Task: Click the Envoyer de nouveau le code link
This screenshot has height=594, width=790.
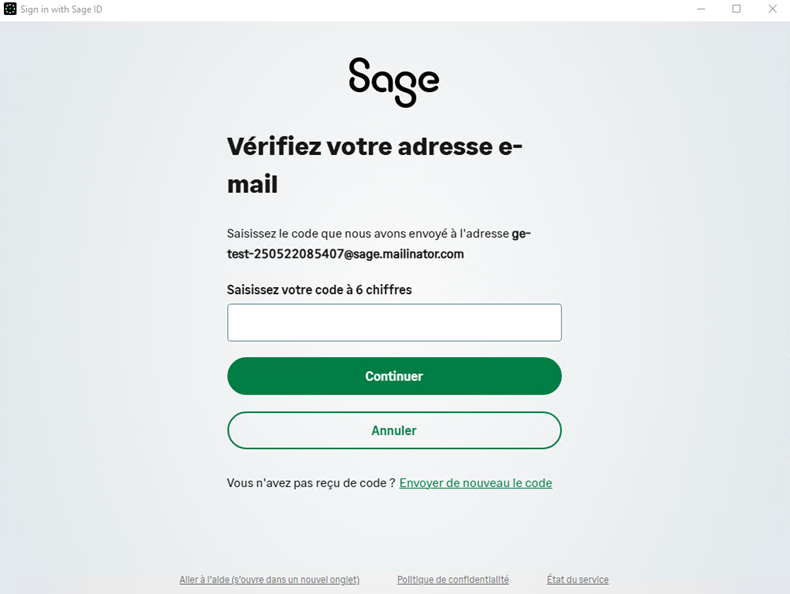Action: [476, 483]
